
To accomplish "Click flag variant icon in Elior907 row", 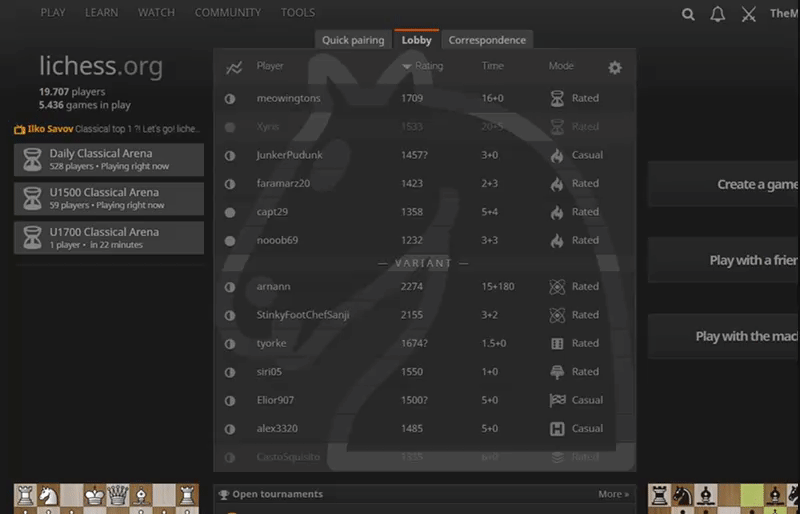I will (x=557, y=400).
